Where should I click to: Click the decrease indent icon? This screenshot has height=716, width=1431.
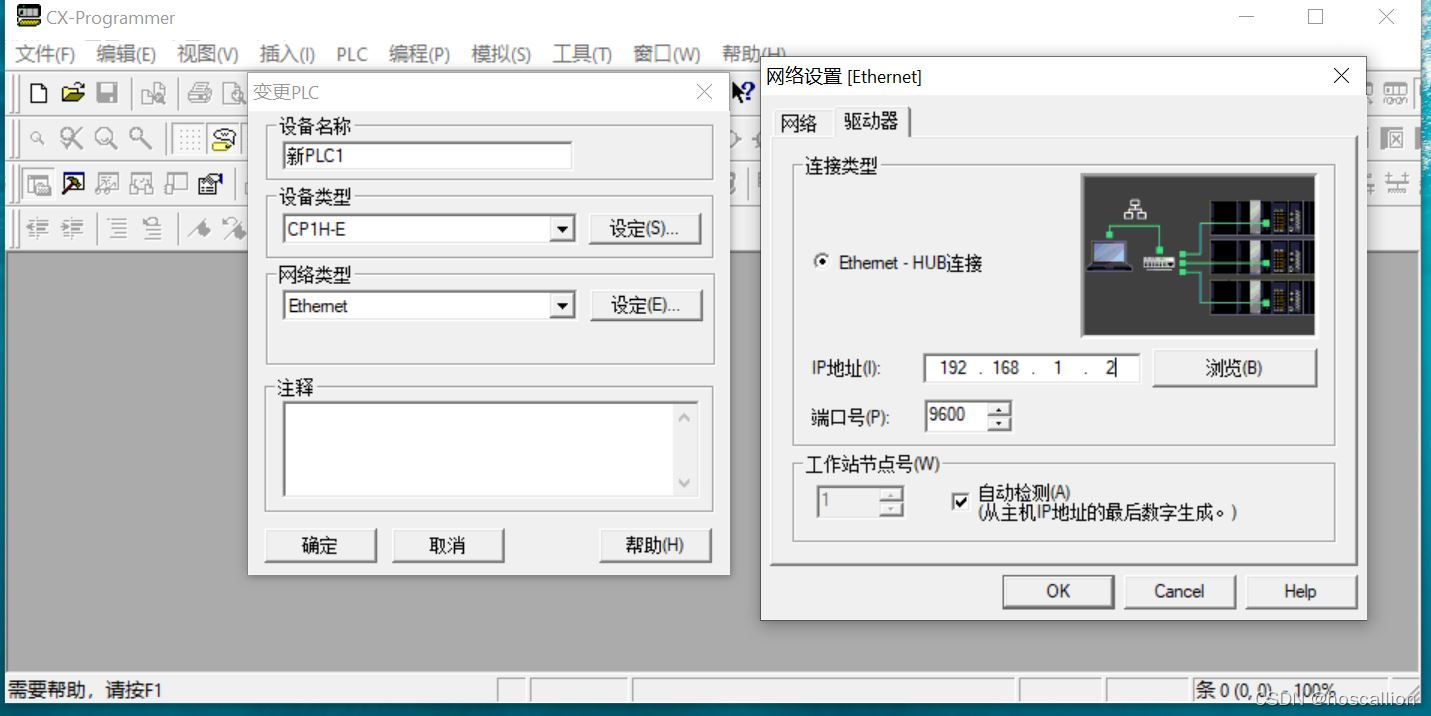[38, 229]
